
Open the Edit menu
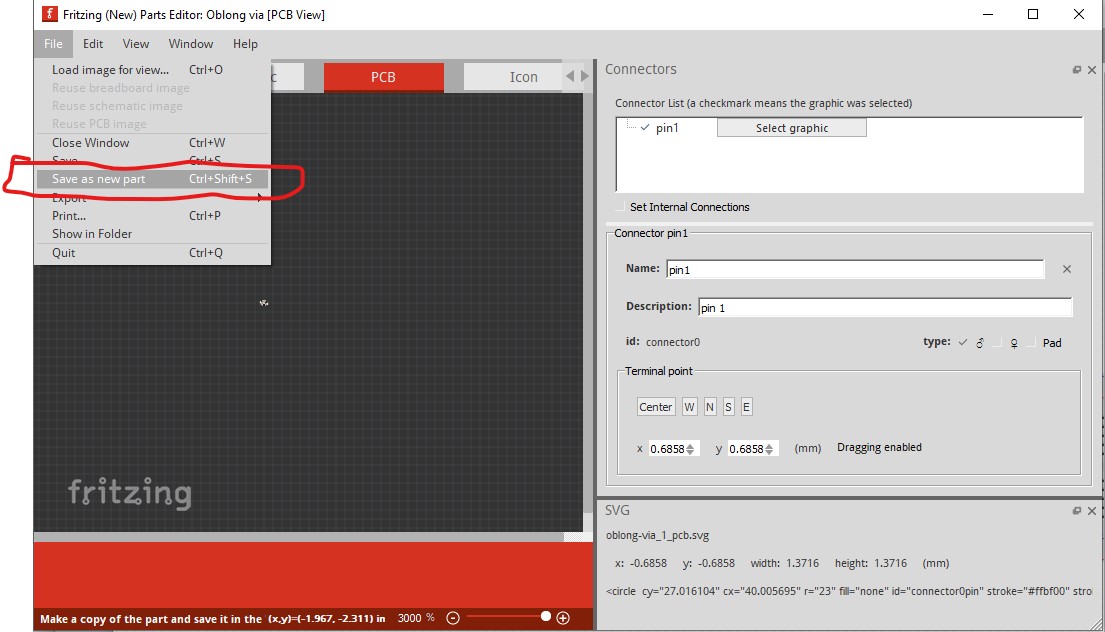93,44
